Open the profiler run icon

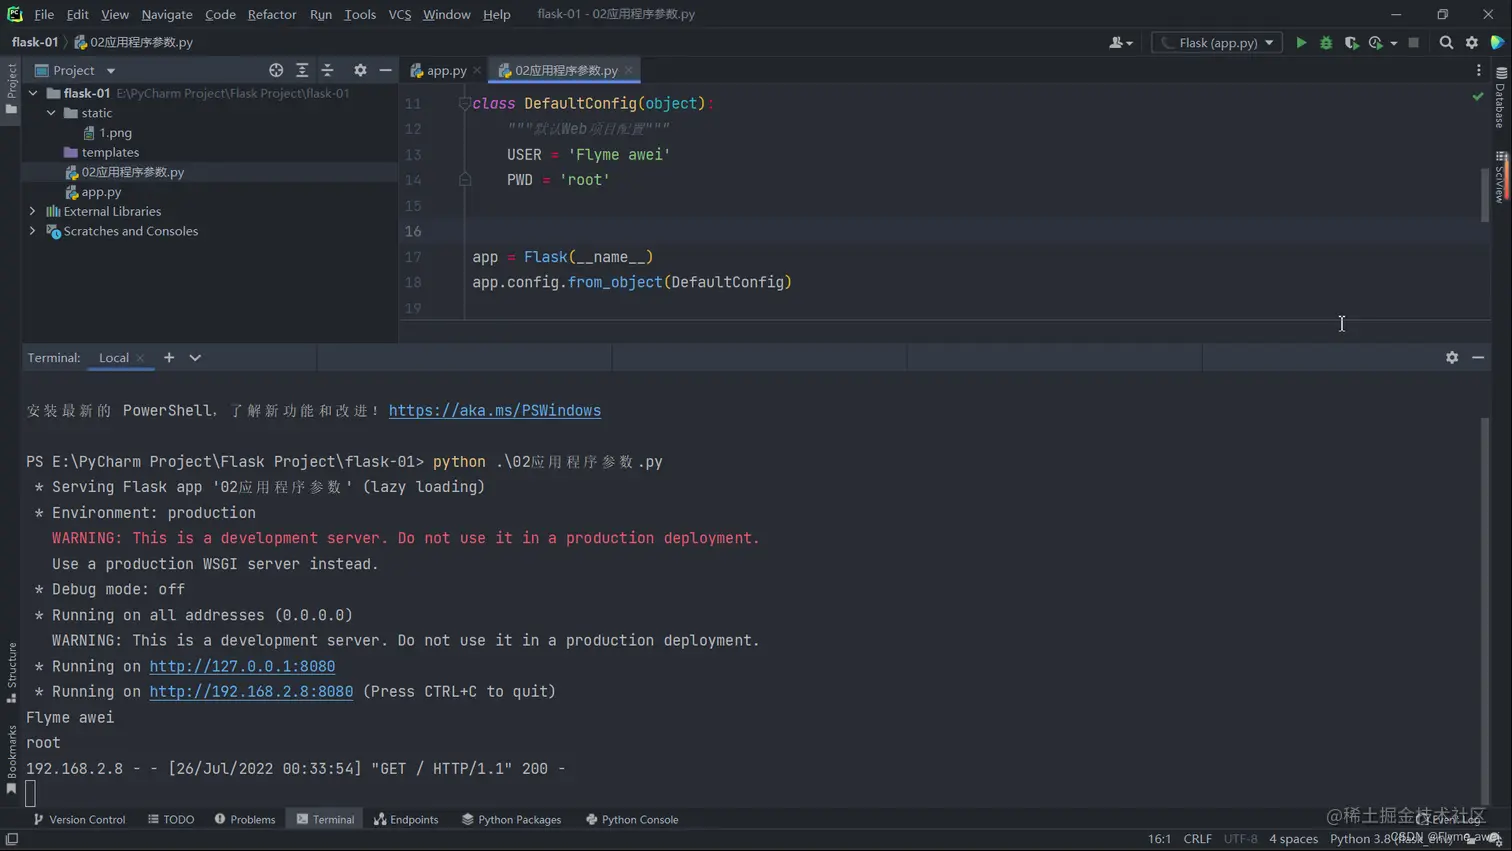coord(1376,43)
